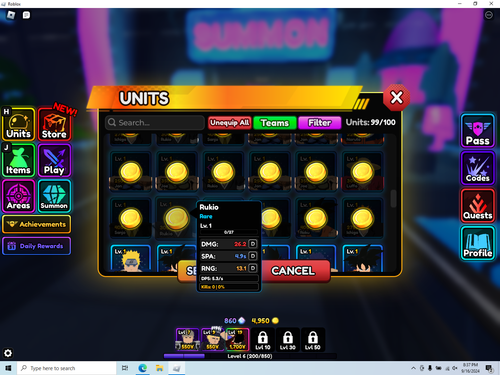The height and width of the screenshot is (375, 500).
Task: Select the equipped 1,700¥ rainbow-bordered unit
Action: pos(237,339)
